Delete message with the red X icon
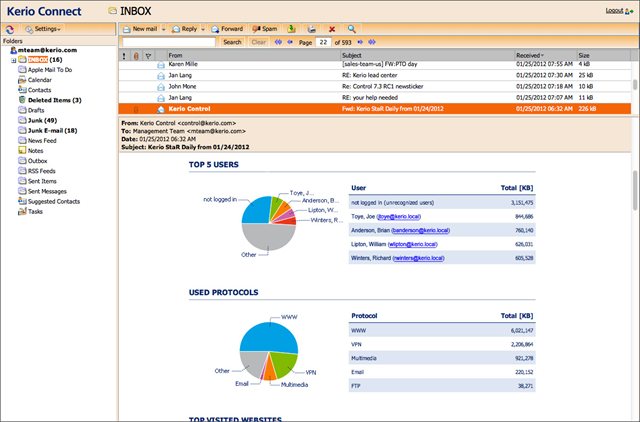 [x=332, y=29]
